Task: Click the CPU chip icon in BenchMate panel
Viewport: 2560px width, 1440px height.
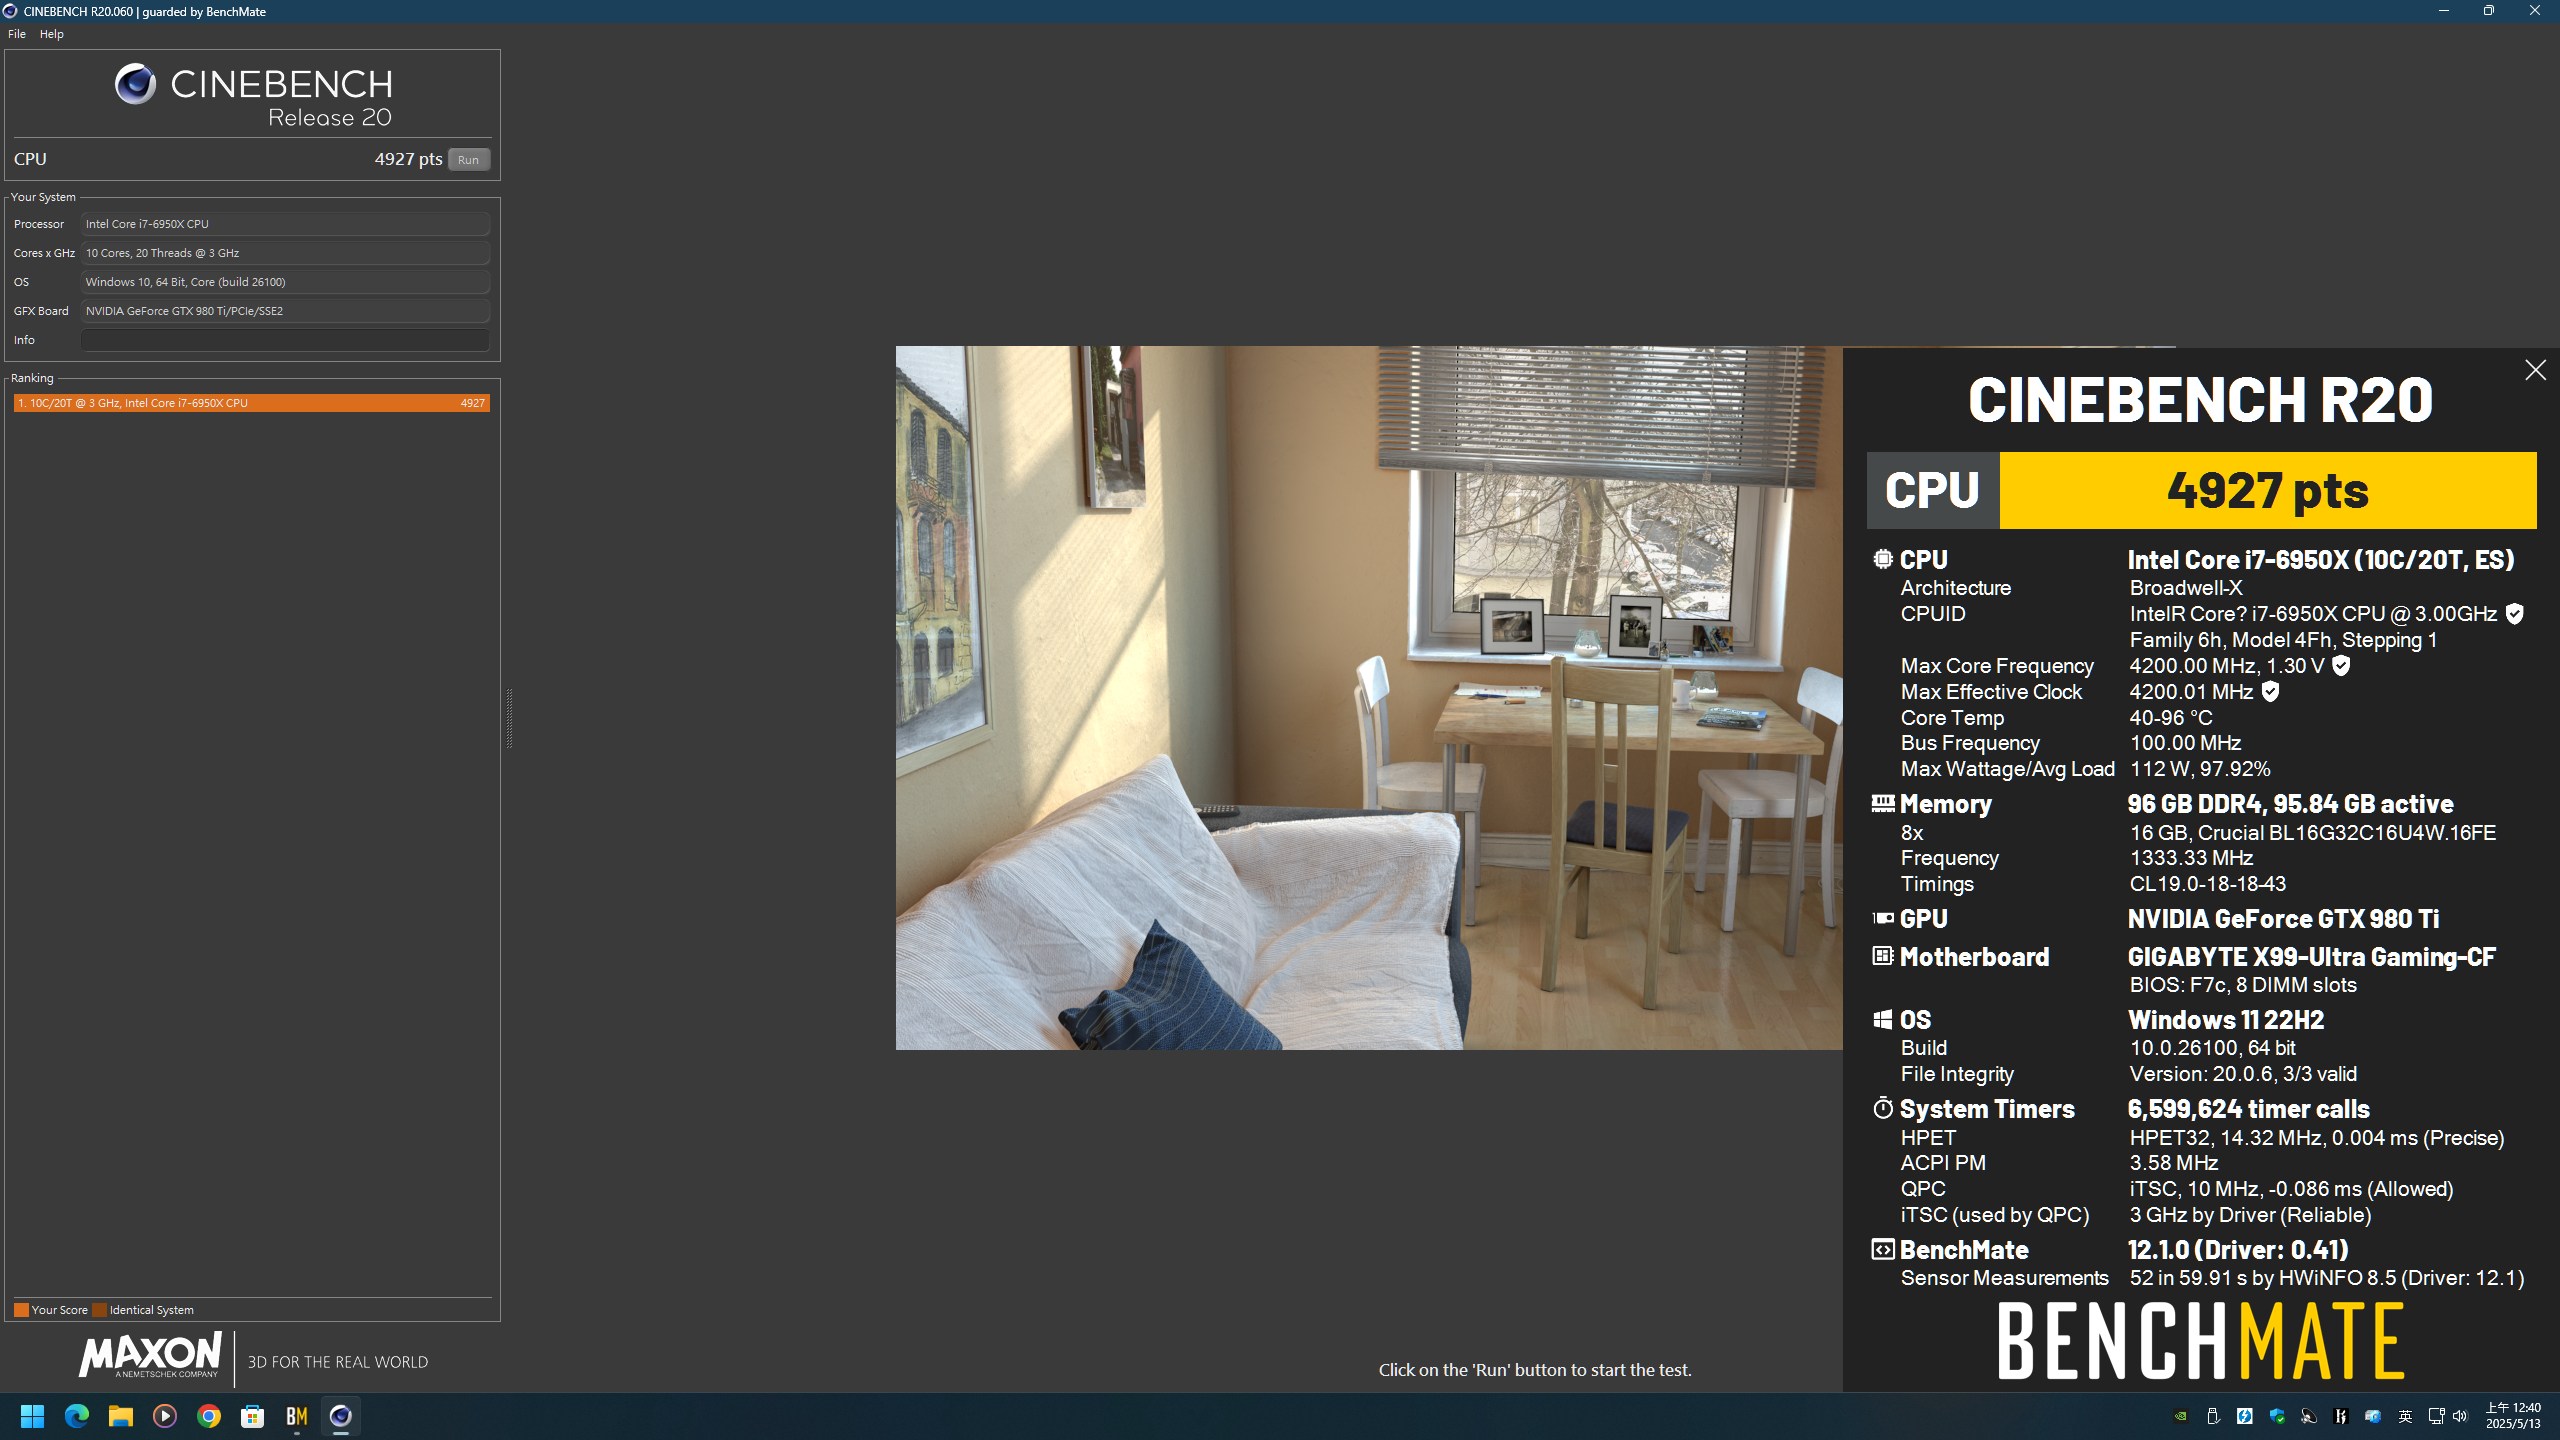Action: click(1883, 559)
